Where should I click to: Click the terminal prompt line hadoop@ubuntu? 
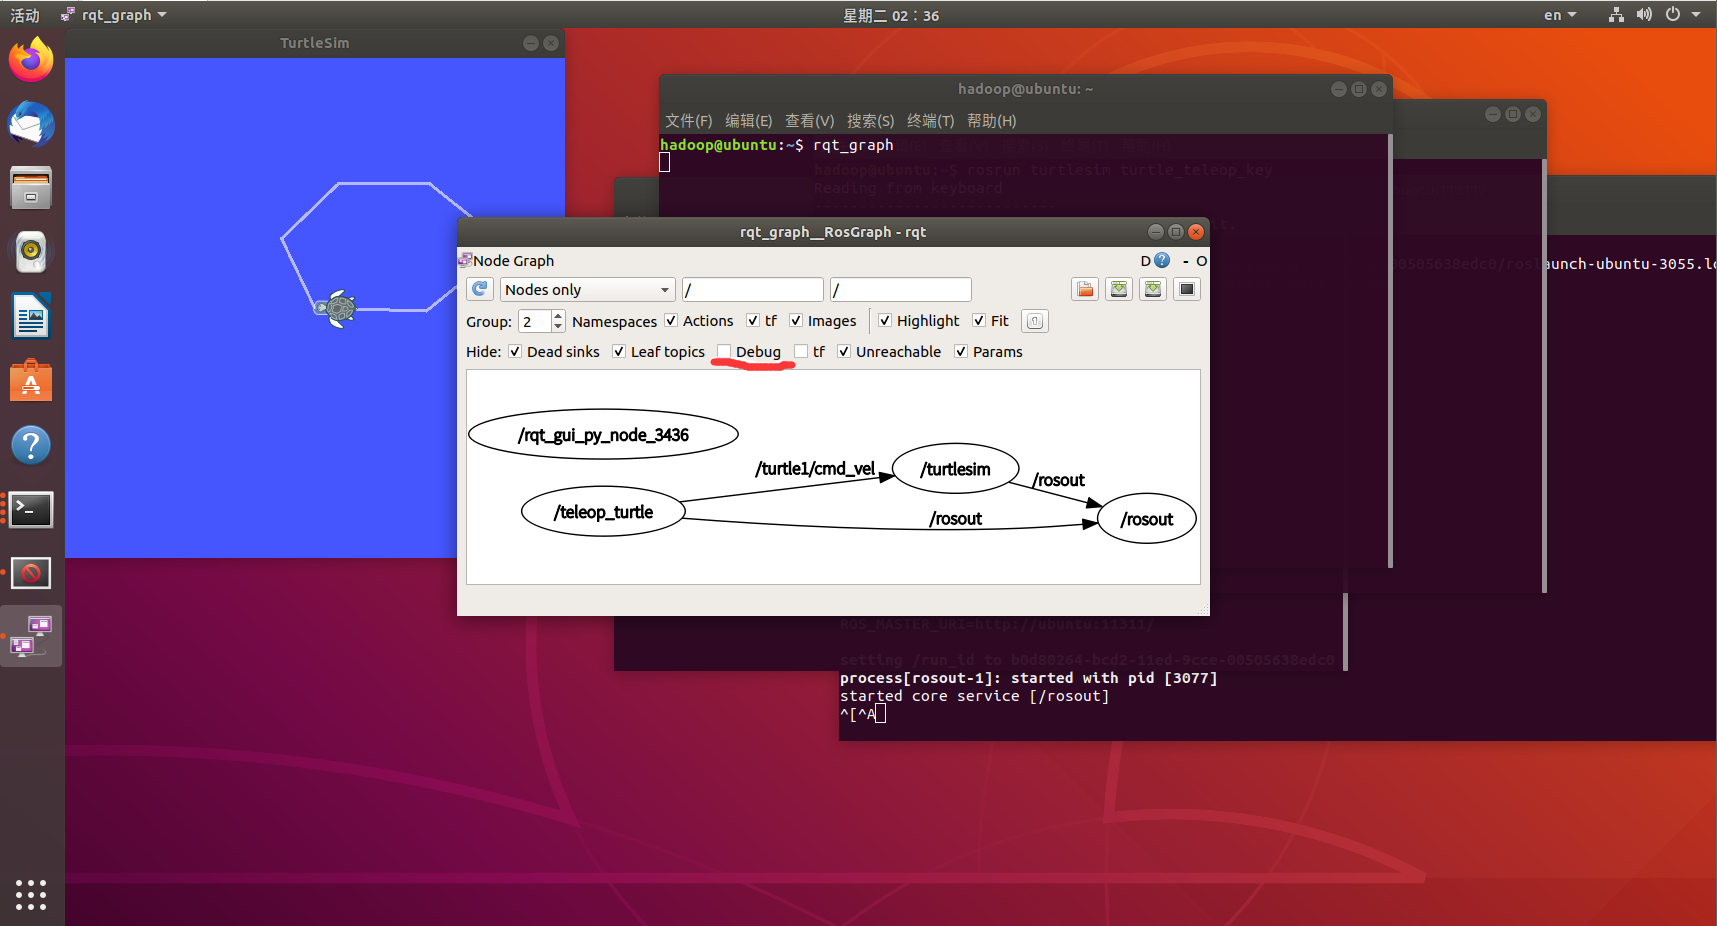[777, 145]
